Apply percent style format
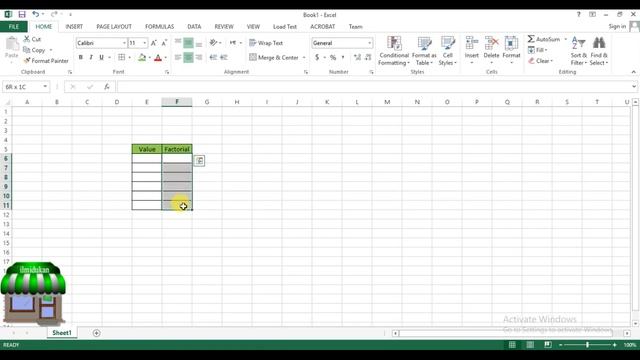This screenshot has width=640, height=360. coord(333,58)
